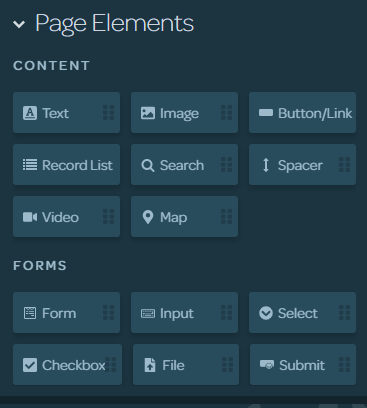367x408 pixels.
Task: Grab the Search element drag handle
Action: pos(227,165)
